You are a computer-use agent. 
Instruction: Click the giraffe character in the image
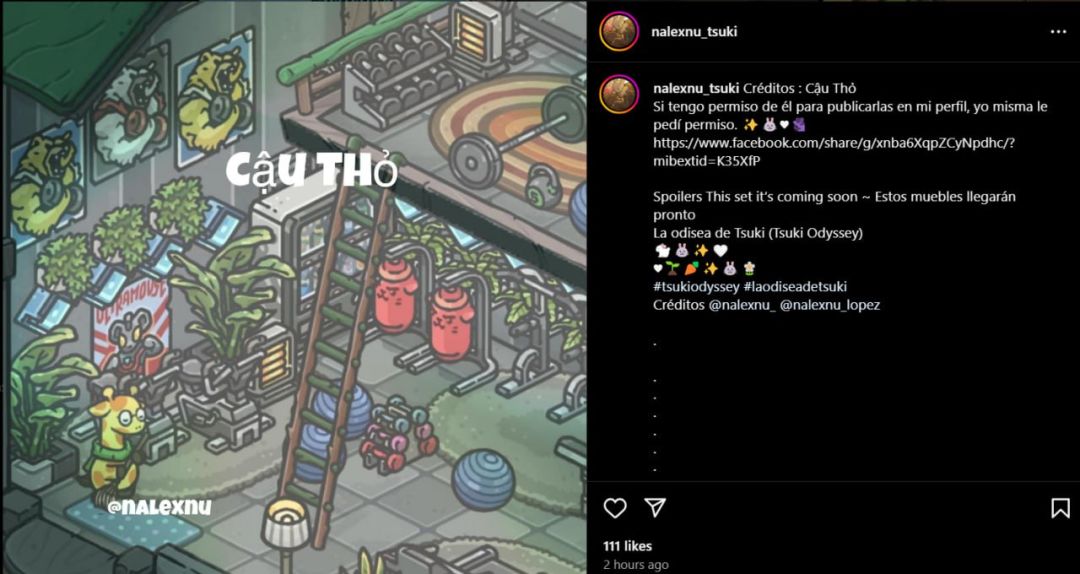click(x=117, y=440)
